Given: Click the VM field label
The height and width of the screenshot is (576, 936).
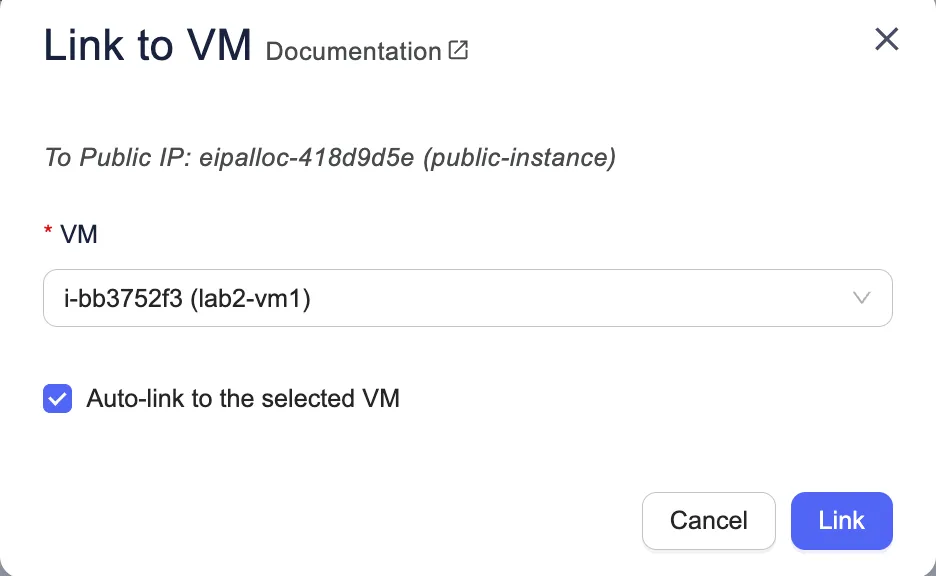Looking at the screenshot, I should [79, 234].
